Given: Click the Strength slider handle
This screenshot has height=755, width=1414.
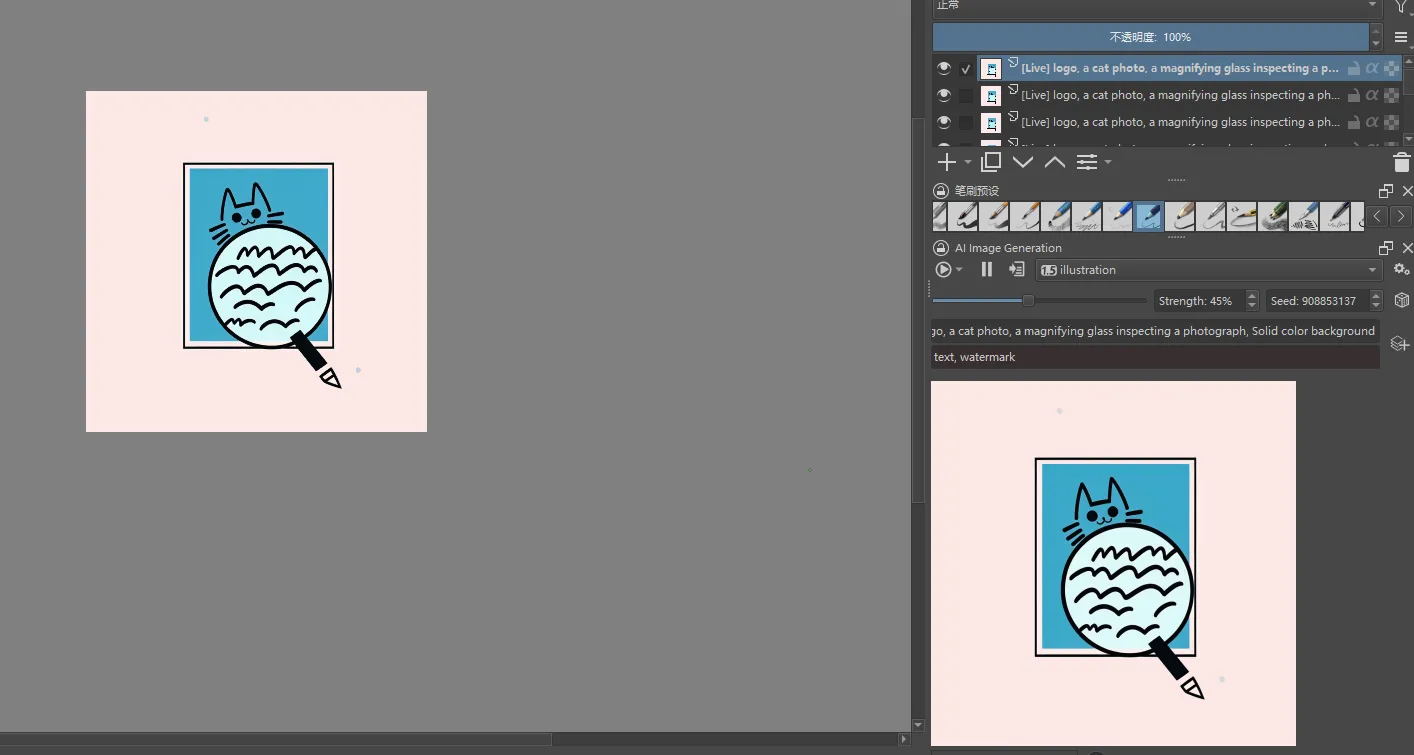Looking at the screenshot, I should pyautogui.click(x=1028, y=300).
